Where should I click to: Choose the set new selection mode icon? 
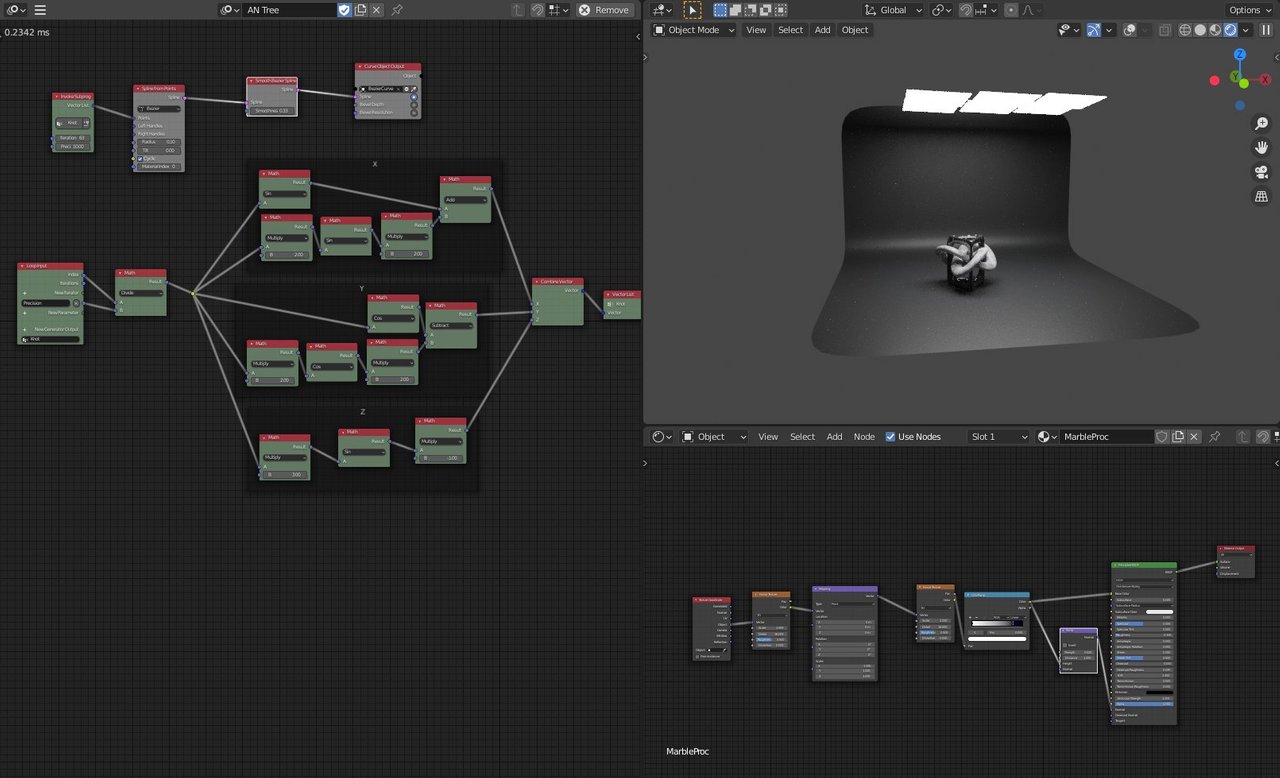pos(720,10)
